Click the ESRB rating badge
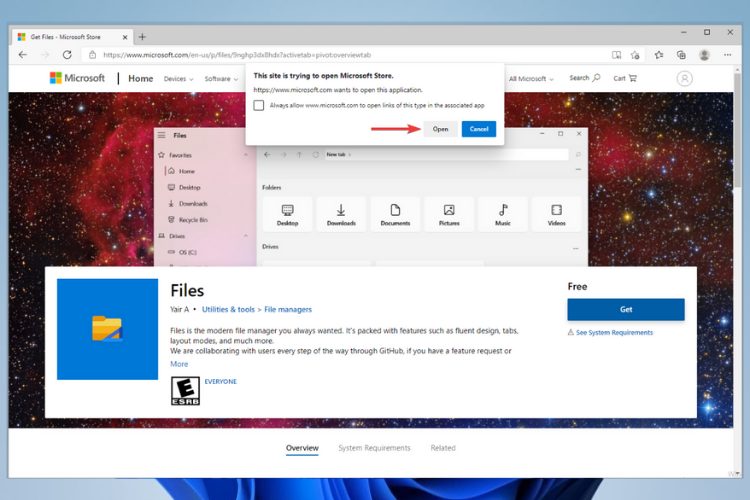 185,391
